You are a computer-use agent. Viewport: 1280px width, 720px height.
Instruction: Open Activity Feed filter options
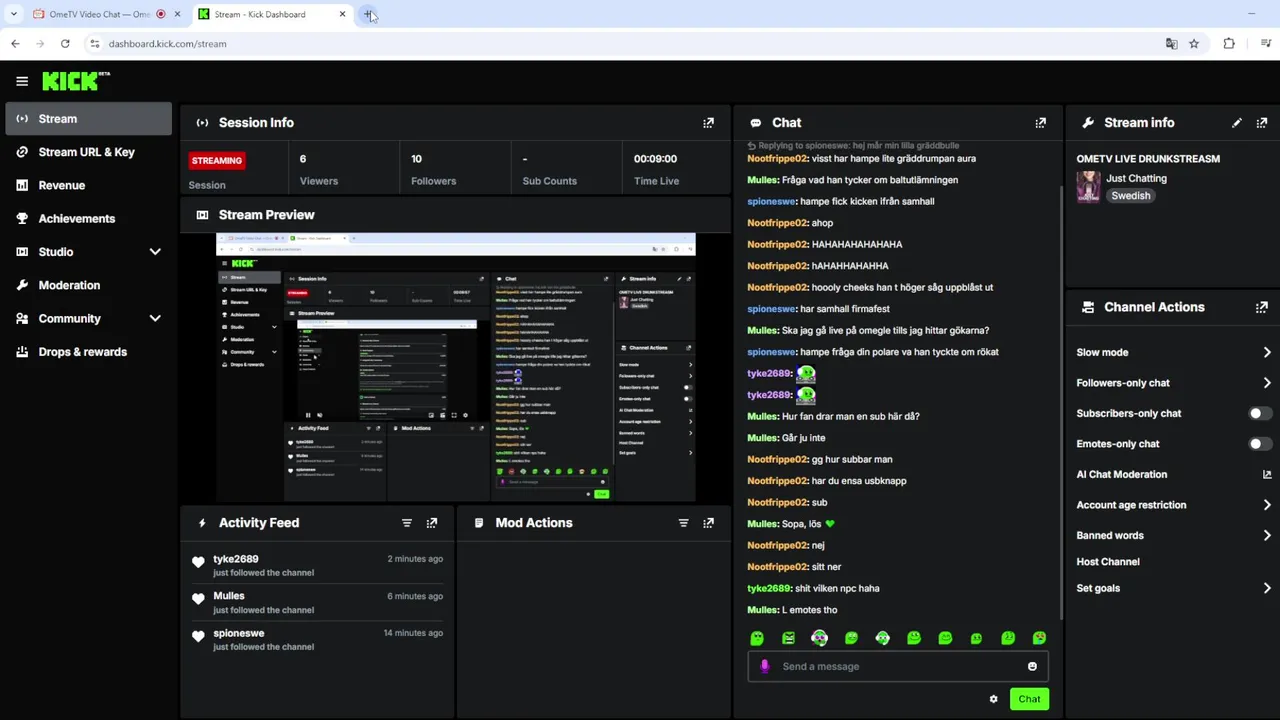pos(406,523)
